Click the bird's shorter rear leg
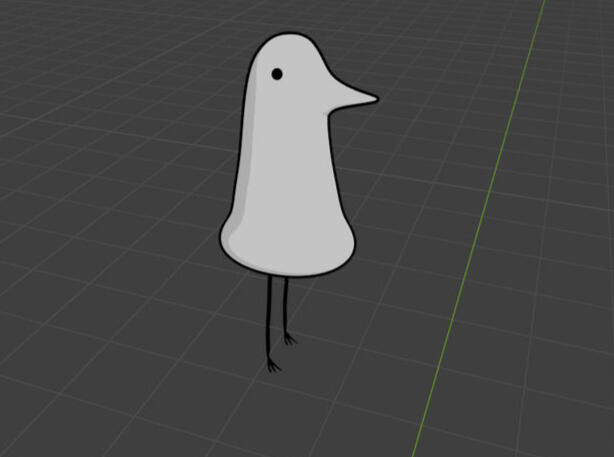This screenshot has height=457, width=614. tap(286, 306)
